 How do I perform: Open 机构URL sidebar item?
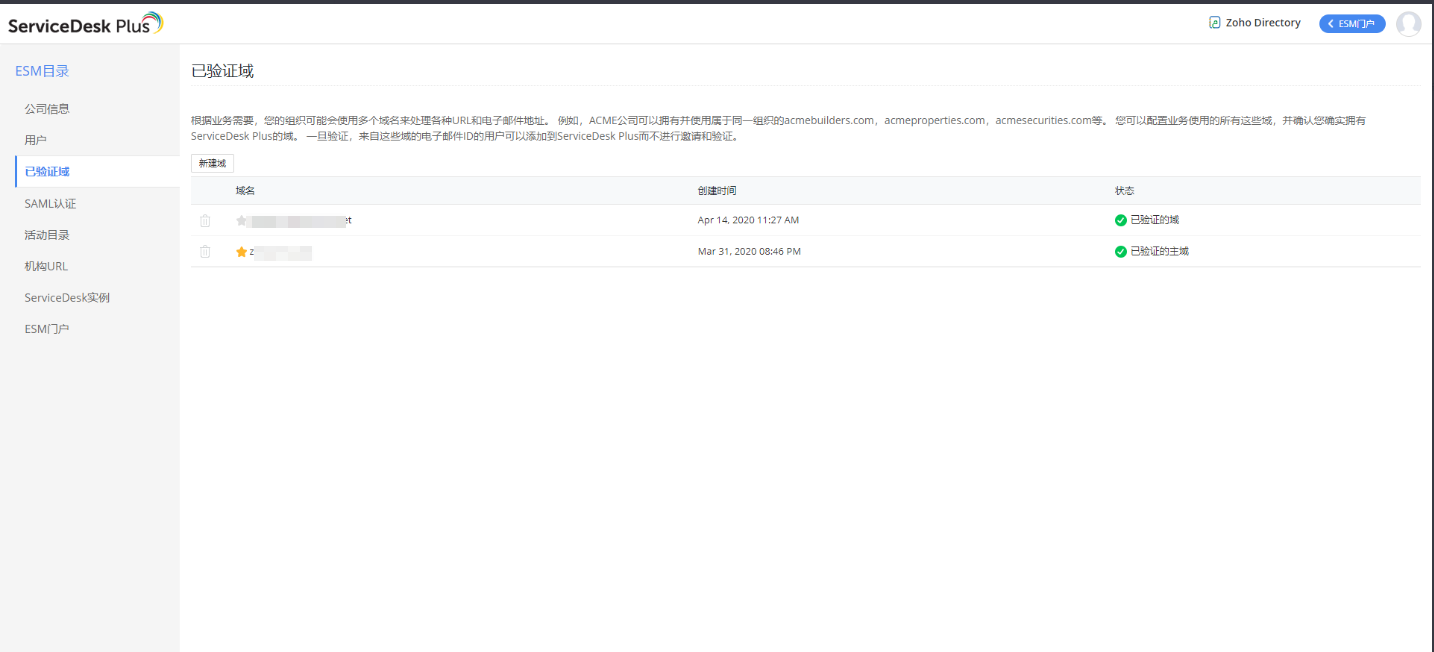(46, 266)
